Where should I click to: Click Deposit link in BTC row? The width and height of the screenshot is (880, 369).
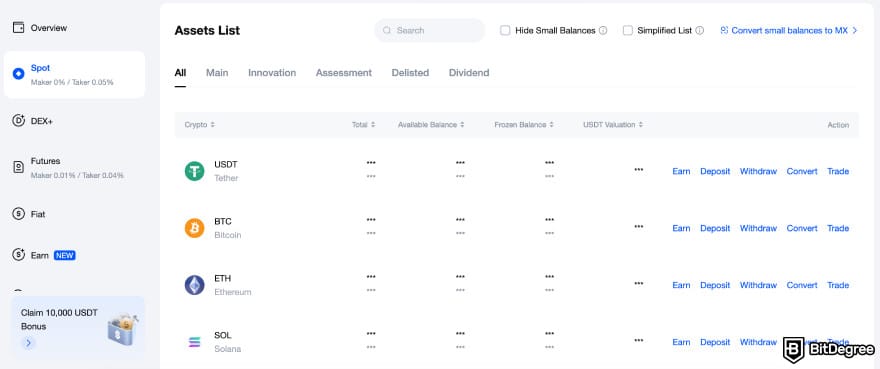(x=715, y=228)
